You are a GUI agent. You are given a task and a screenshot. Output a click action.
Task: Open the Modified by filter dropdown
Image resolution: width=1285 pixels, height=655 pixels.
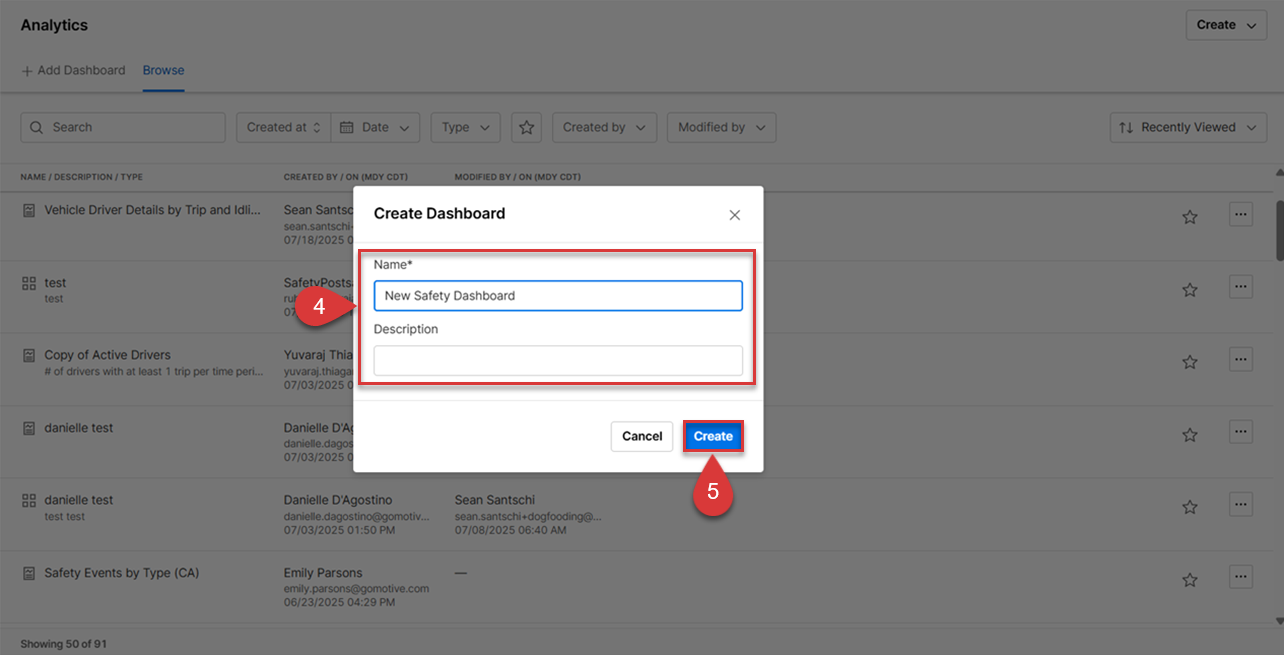[721, 127]
